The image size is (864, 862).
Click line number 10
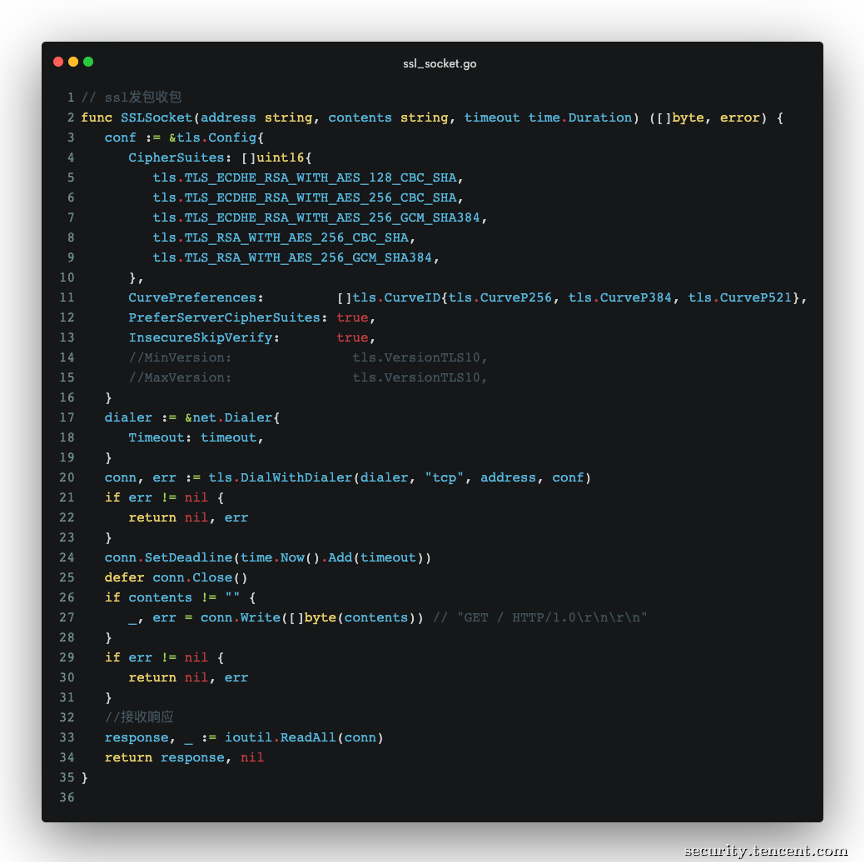coord(67,278)
